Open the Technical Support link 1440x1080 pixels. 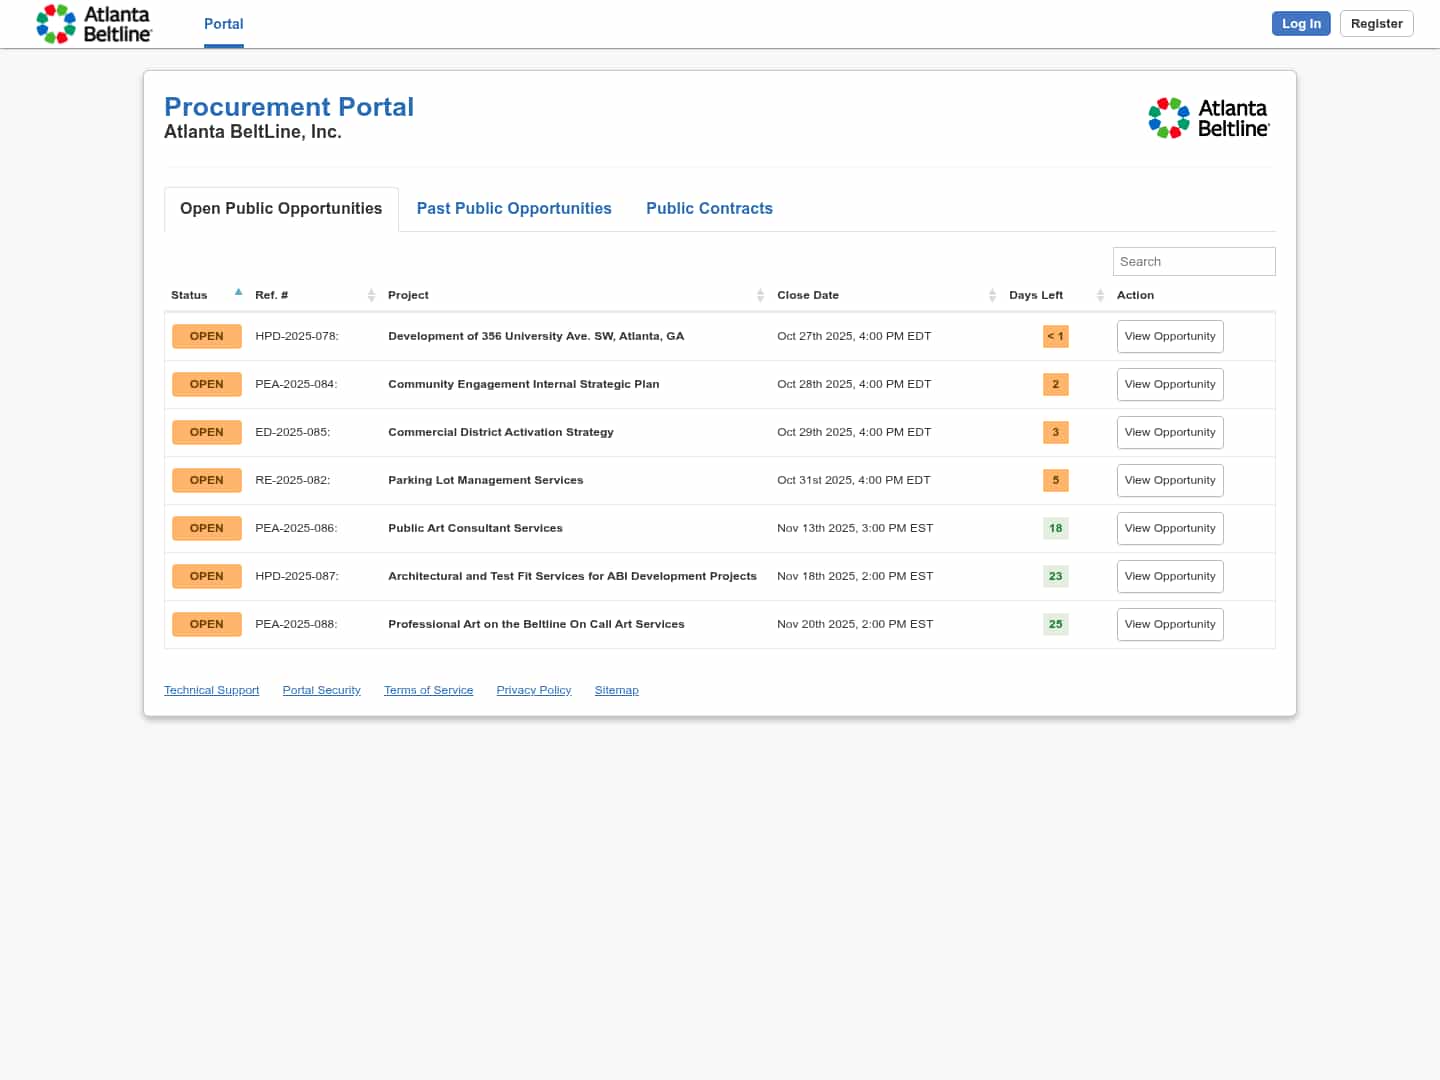click(211, 690)
